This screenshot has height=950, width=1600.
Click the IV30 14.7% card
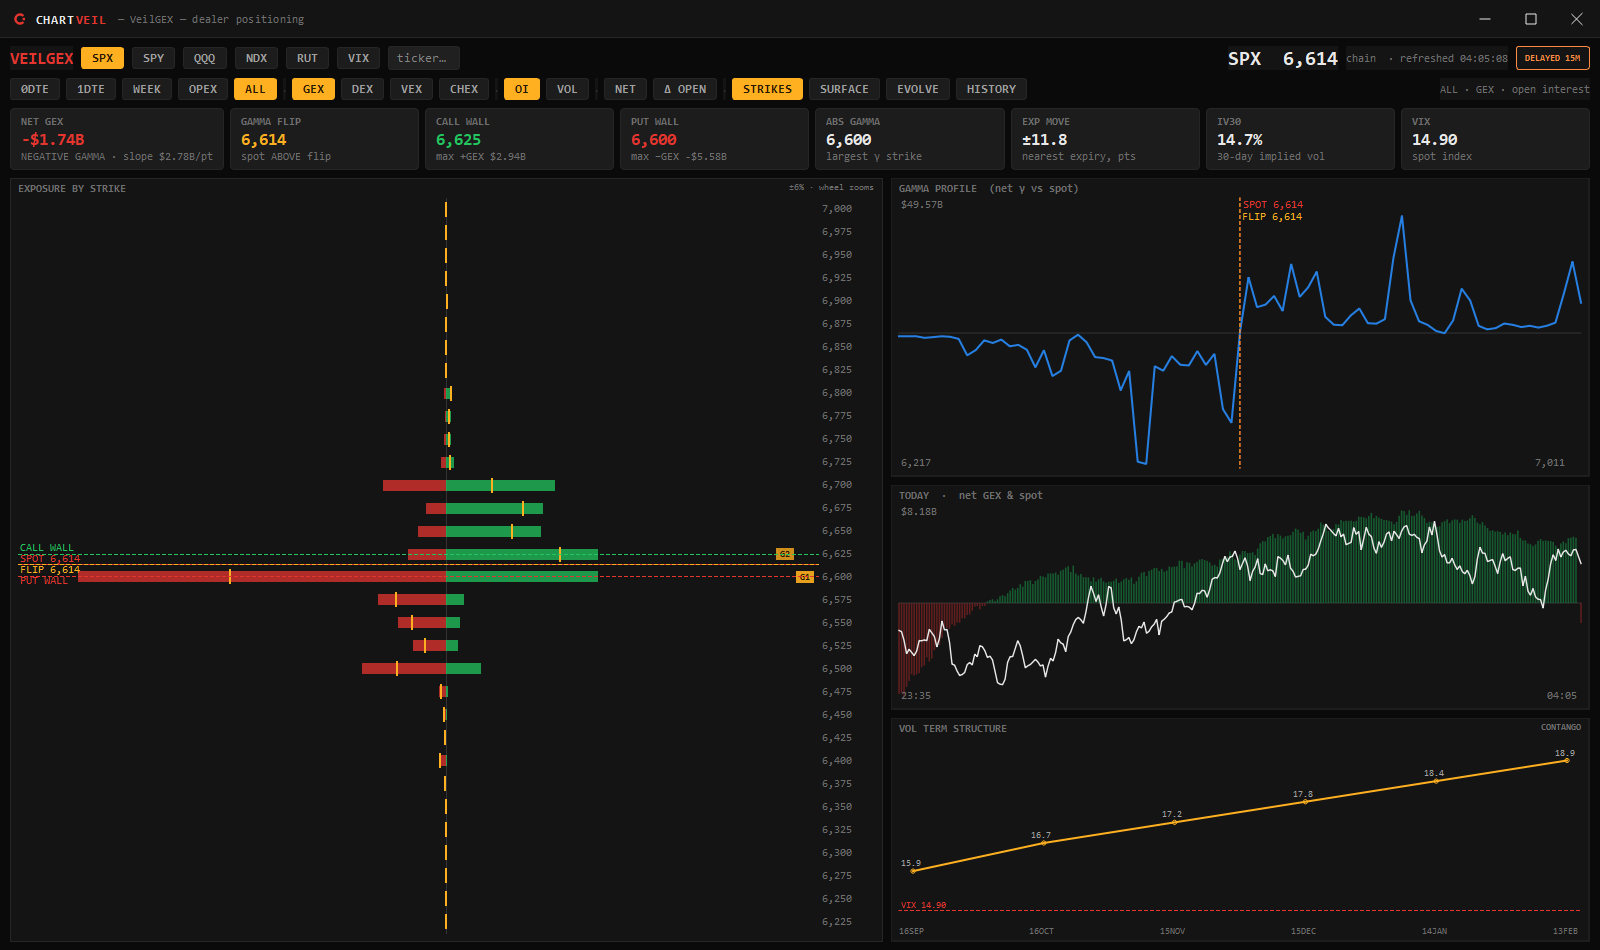[1300, 139]
